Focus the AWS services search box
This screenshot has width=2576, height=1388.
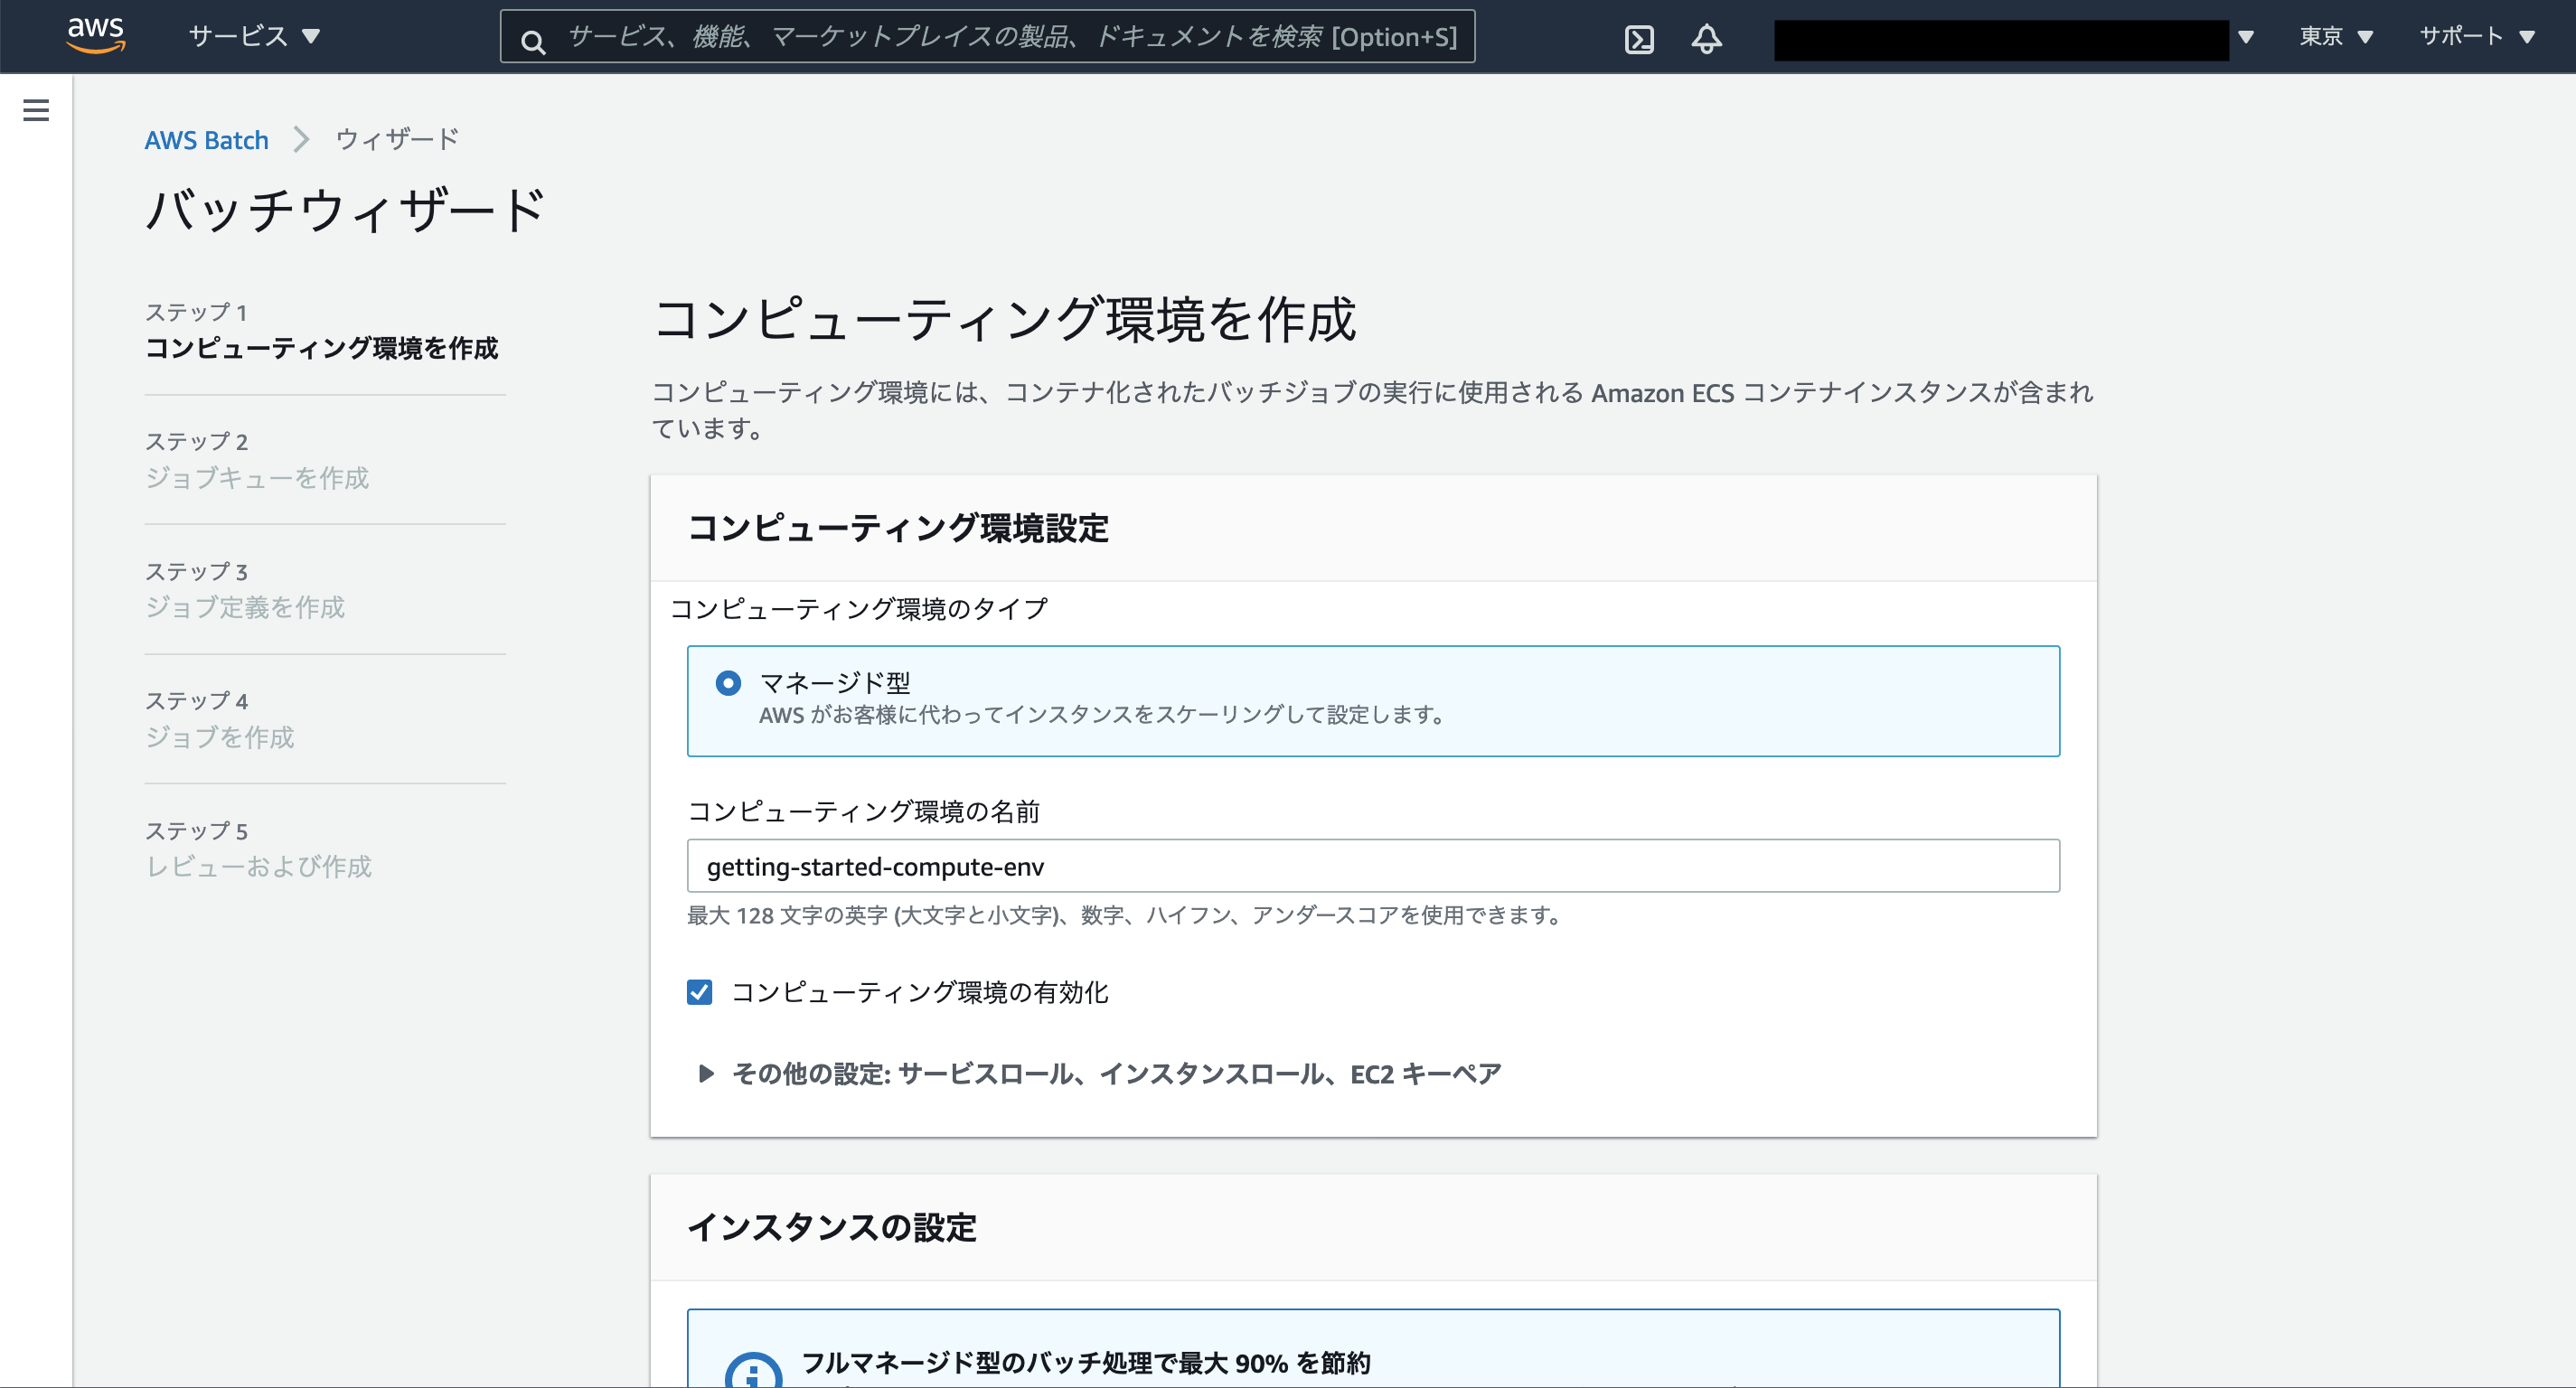pos(987,37)
